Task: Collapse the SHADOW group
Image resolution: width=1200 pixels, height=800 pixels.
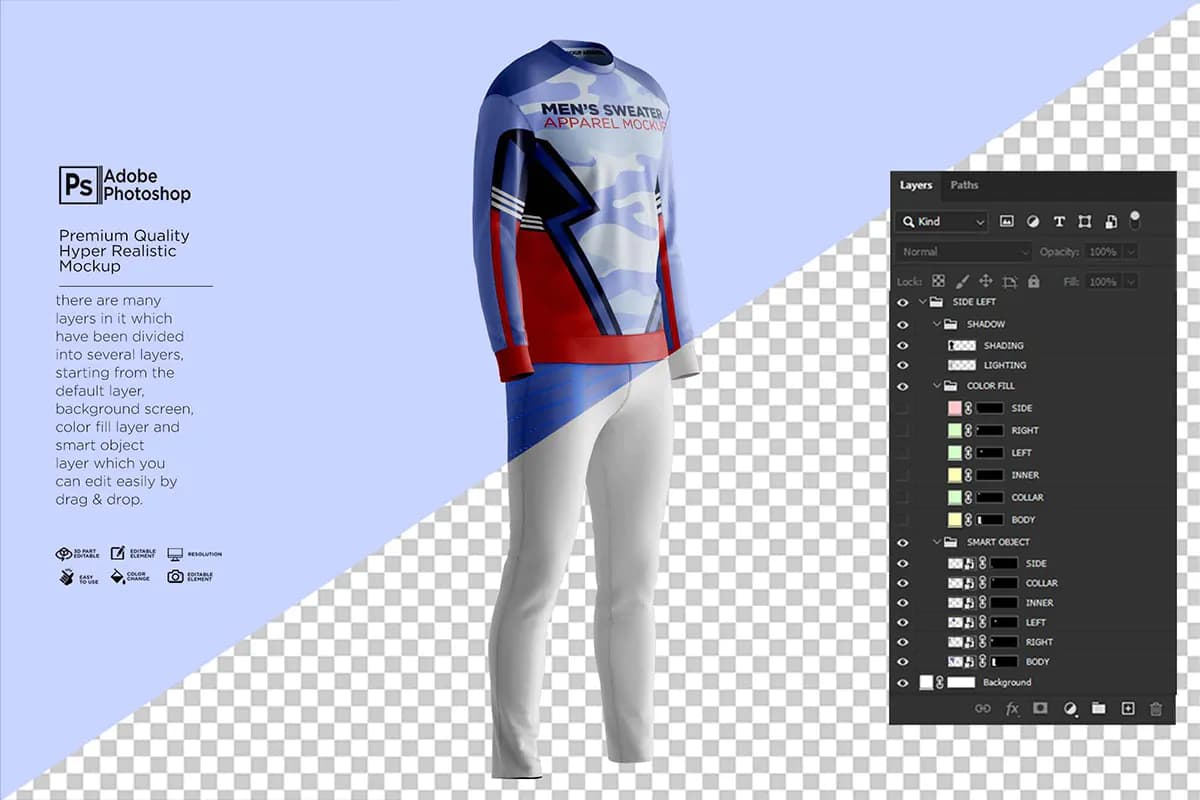Action: pyautogui.click(x=937, y=324)
